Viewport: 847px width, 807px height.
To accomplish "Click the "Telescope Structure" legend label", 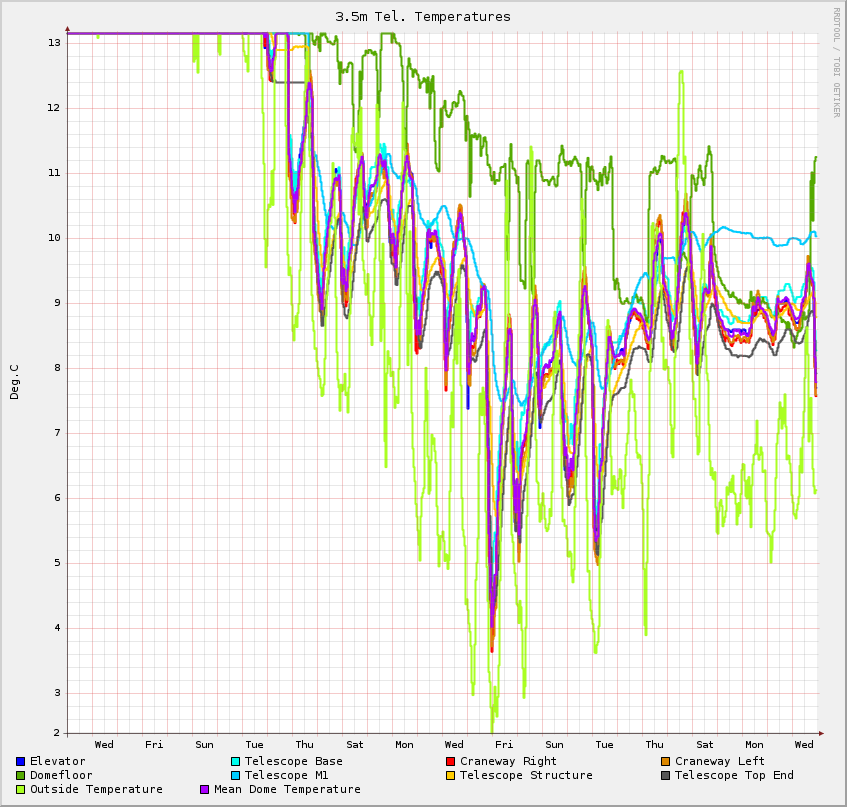I will pyautogui.click(x=526, y=775).
